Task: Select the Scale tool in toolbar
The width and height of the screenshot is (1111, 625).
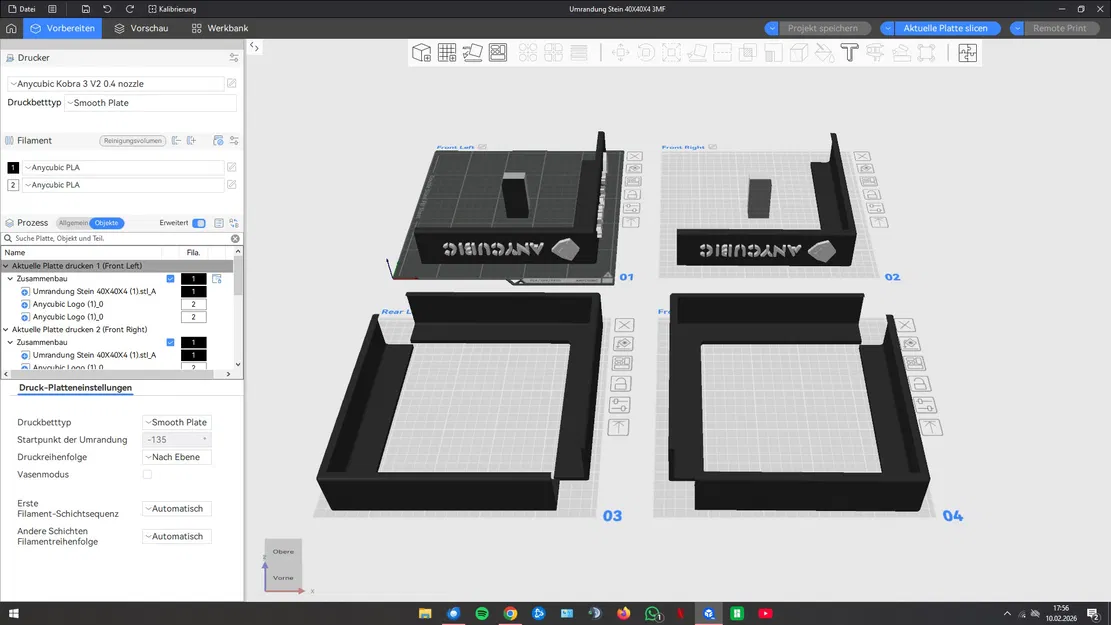Action: tap(671, 52)
